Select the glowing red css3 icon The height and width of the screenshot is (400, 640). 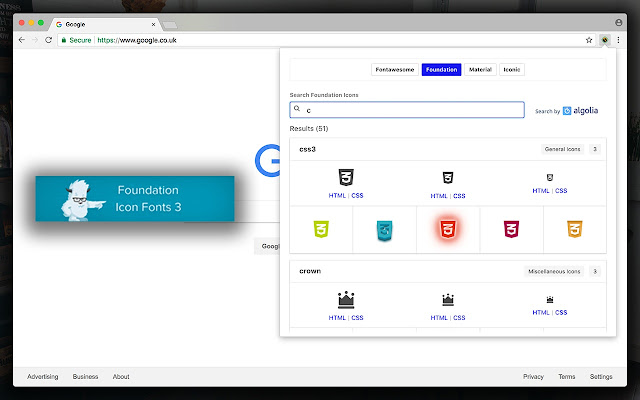tap(448, 229)
